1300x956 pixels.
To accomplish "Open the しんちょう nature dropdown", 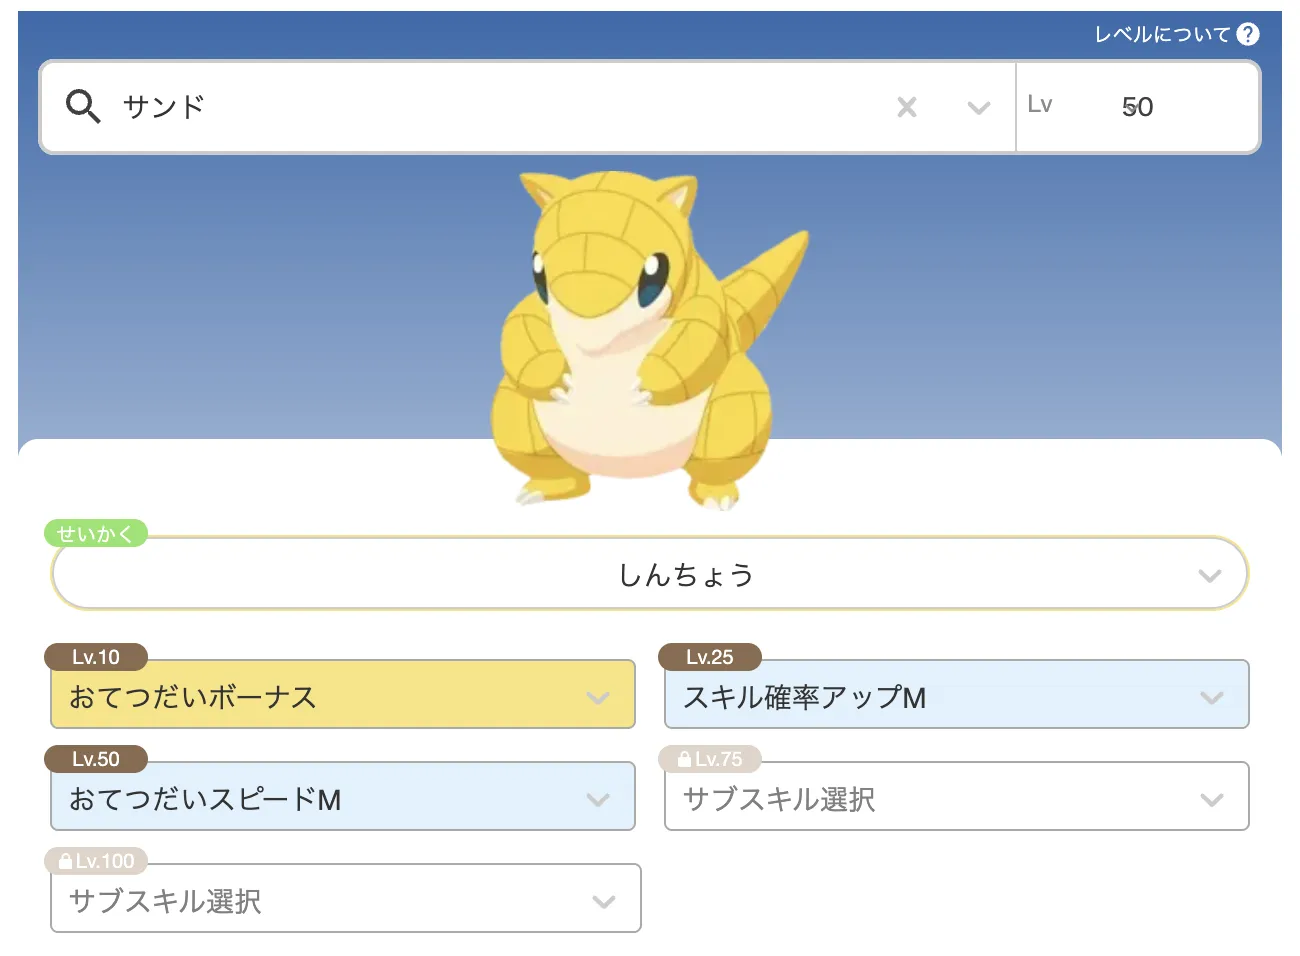I will click(x=650, y=574).
